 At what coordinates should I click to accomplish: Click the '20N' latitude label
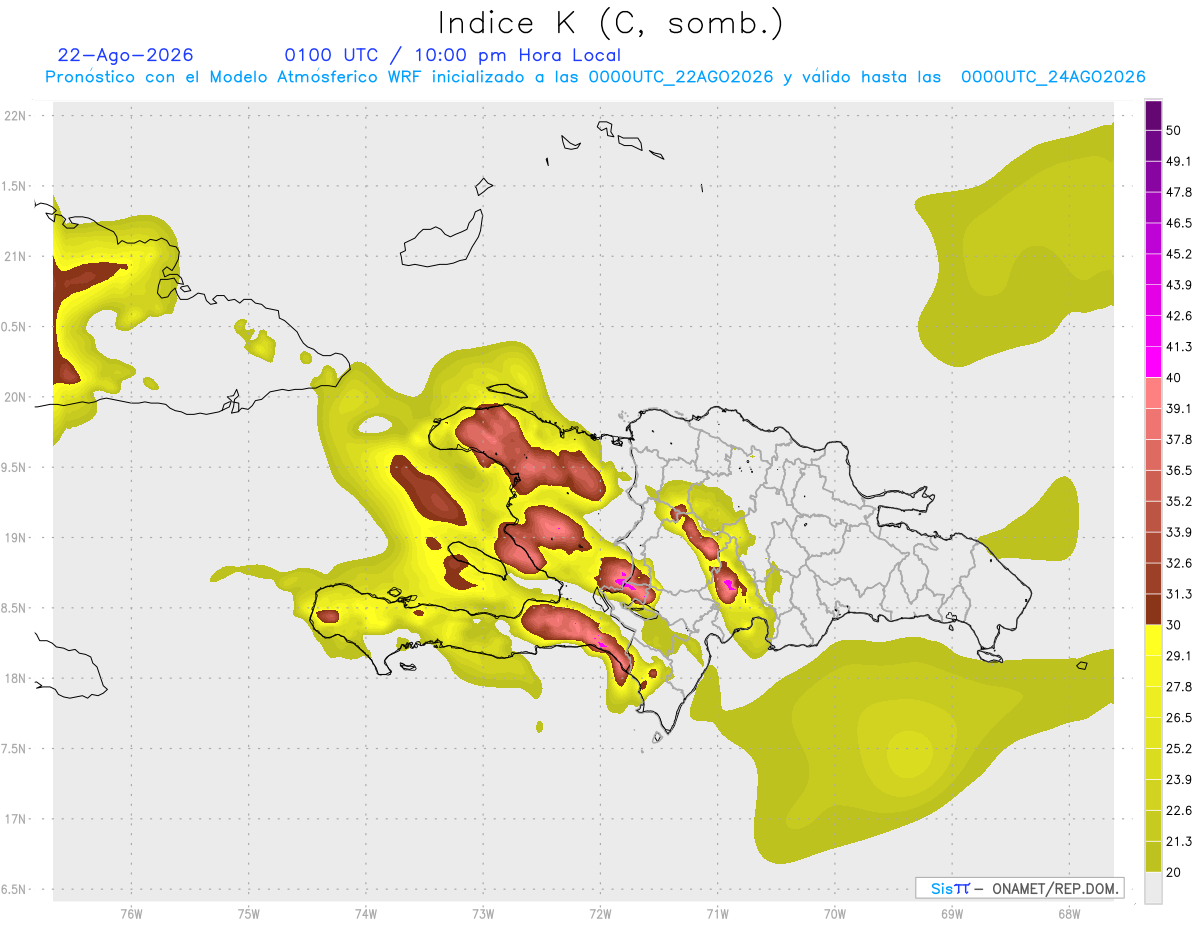click(x=15, y=397)
